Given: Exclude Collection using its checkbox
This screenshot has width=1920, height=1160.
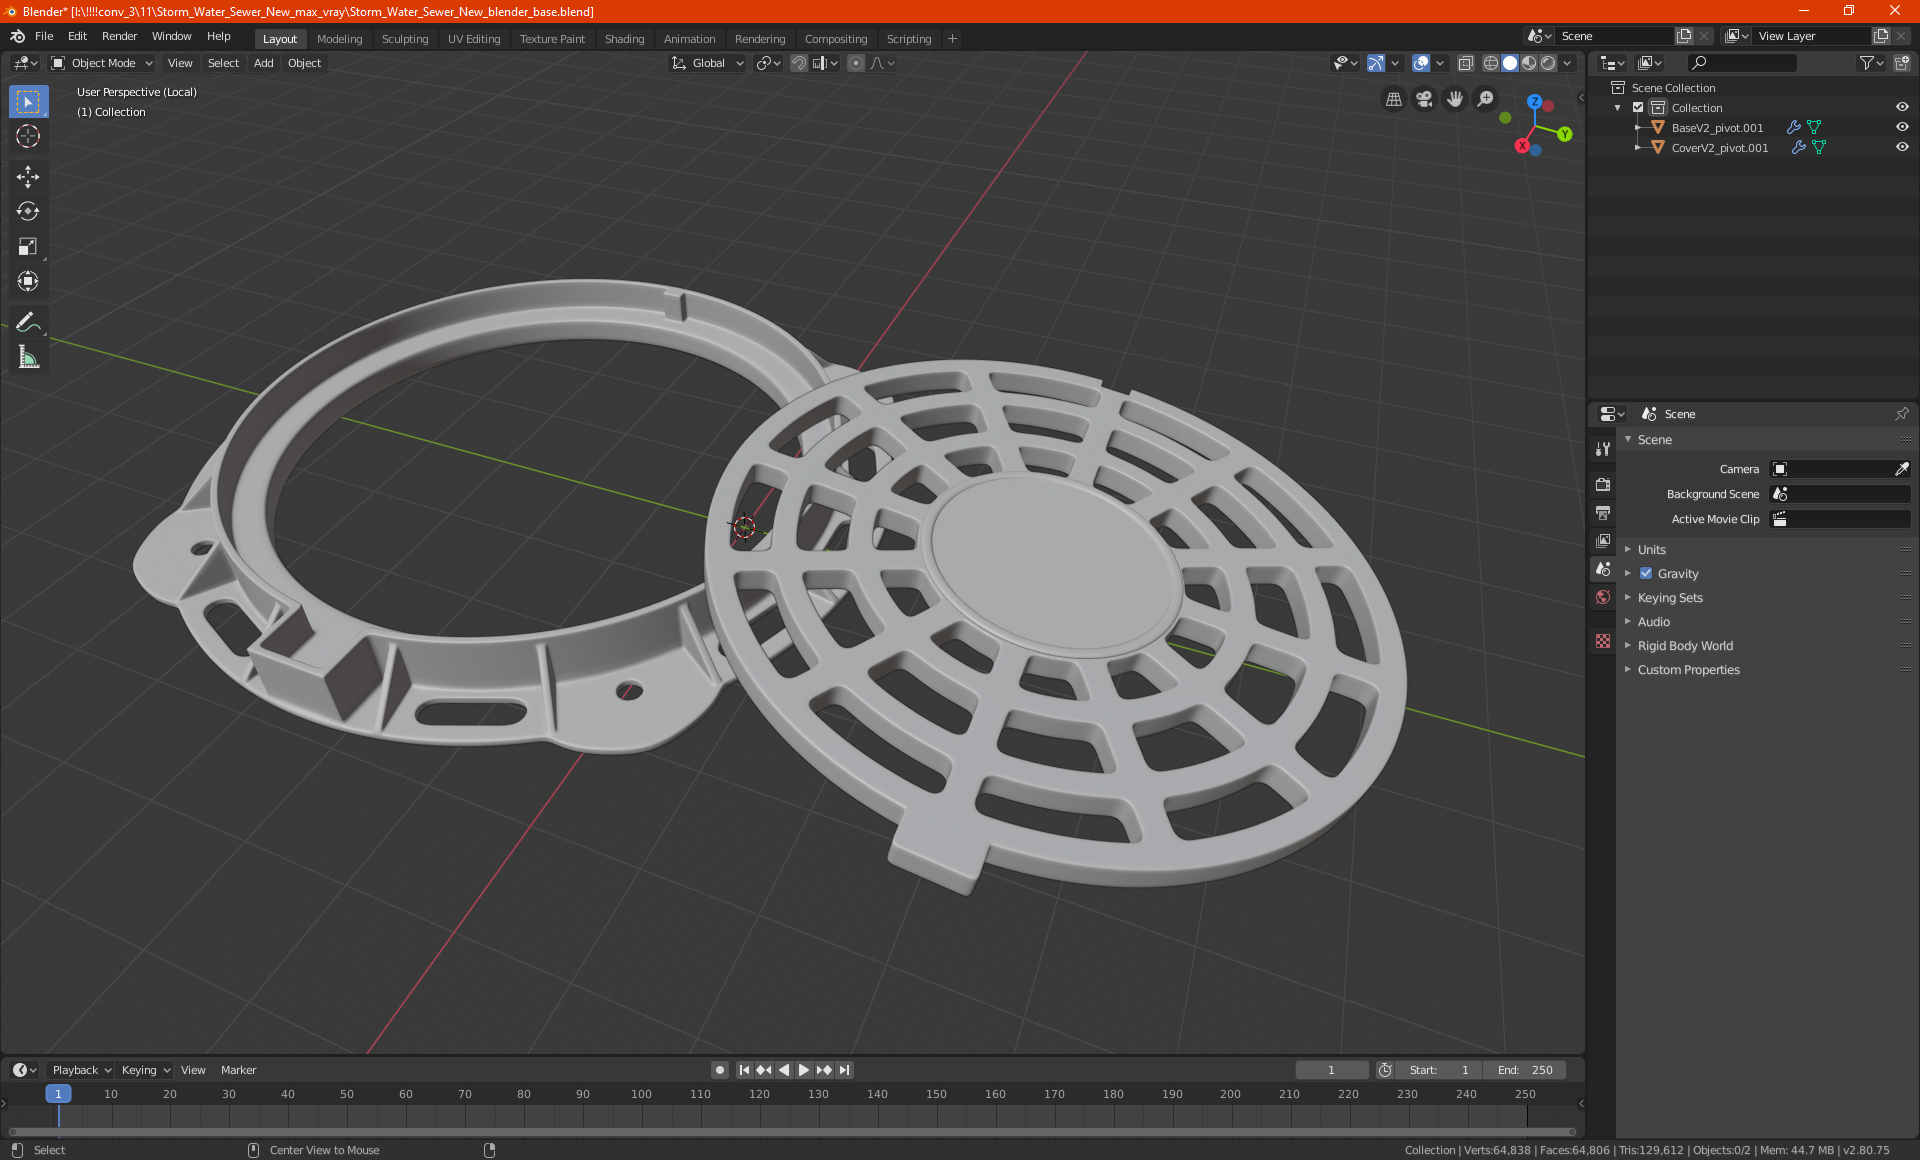Looking at the screenshot, I should [1638, 108].
